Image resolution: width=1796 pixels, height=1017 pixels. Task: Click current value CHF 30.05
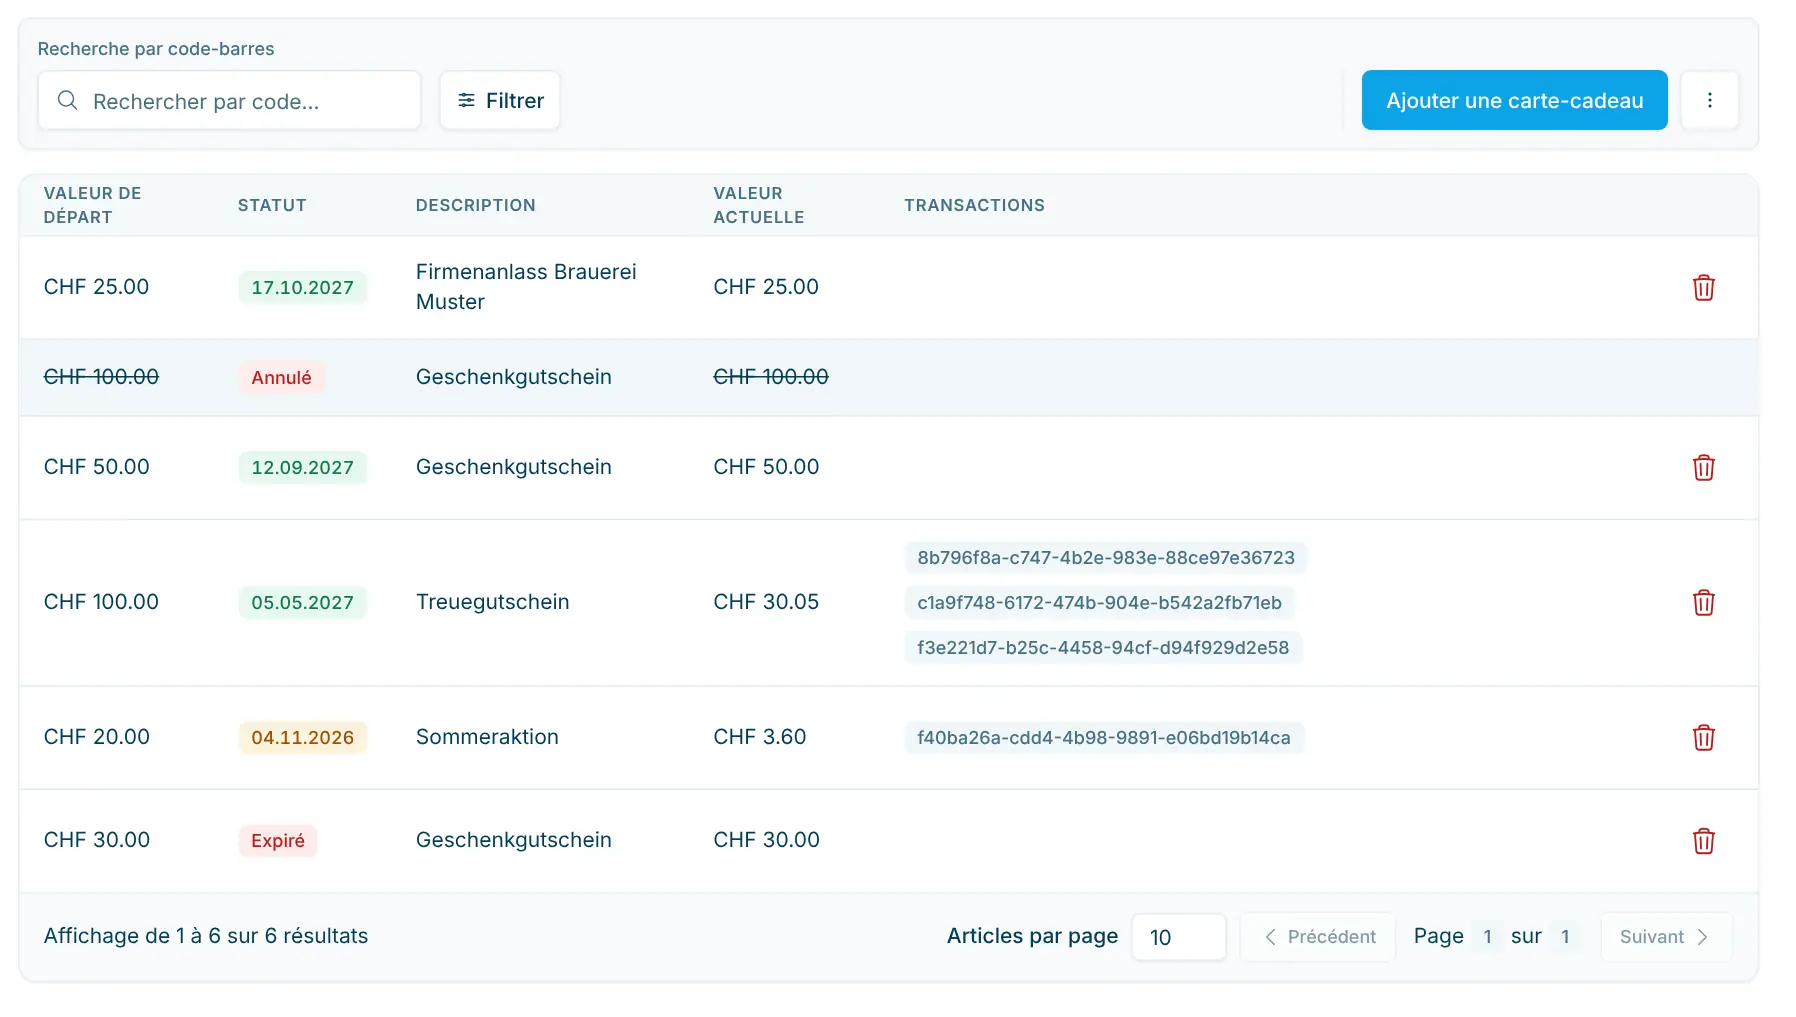coord(766,602)
